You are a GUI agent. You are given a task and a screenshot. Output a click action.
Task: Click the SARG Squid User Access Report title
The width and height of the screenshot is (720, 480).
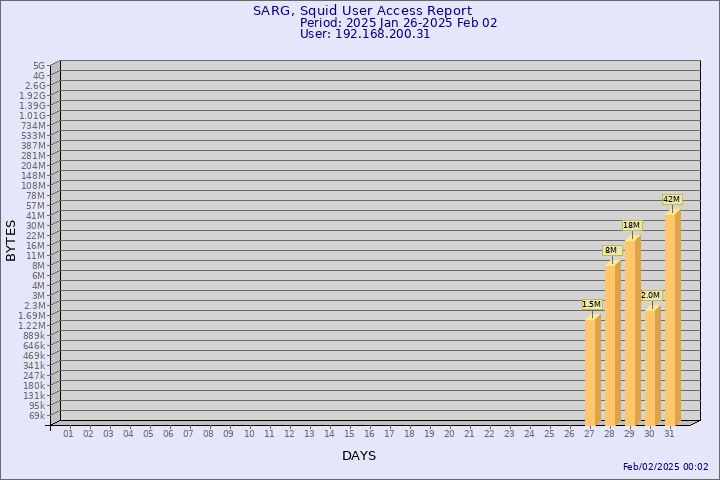click(x=362, y=11)
